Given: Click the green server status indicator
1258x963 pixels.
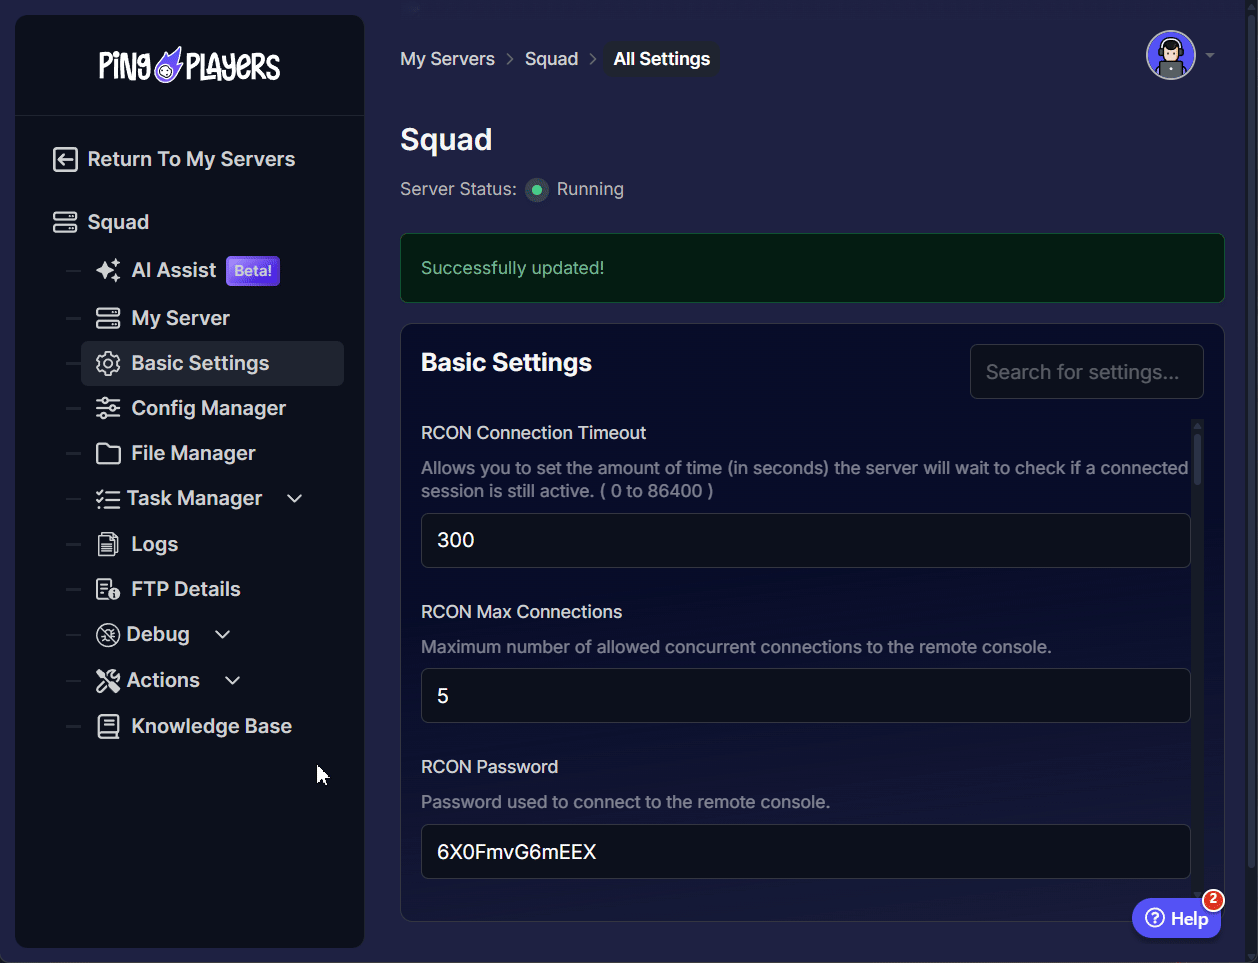Looking at the screenshot, I should coord(537,189).
